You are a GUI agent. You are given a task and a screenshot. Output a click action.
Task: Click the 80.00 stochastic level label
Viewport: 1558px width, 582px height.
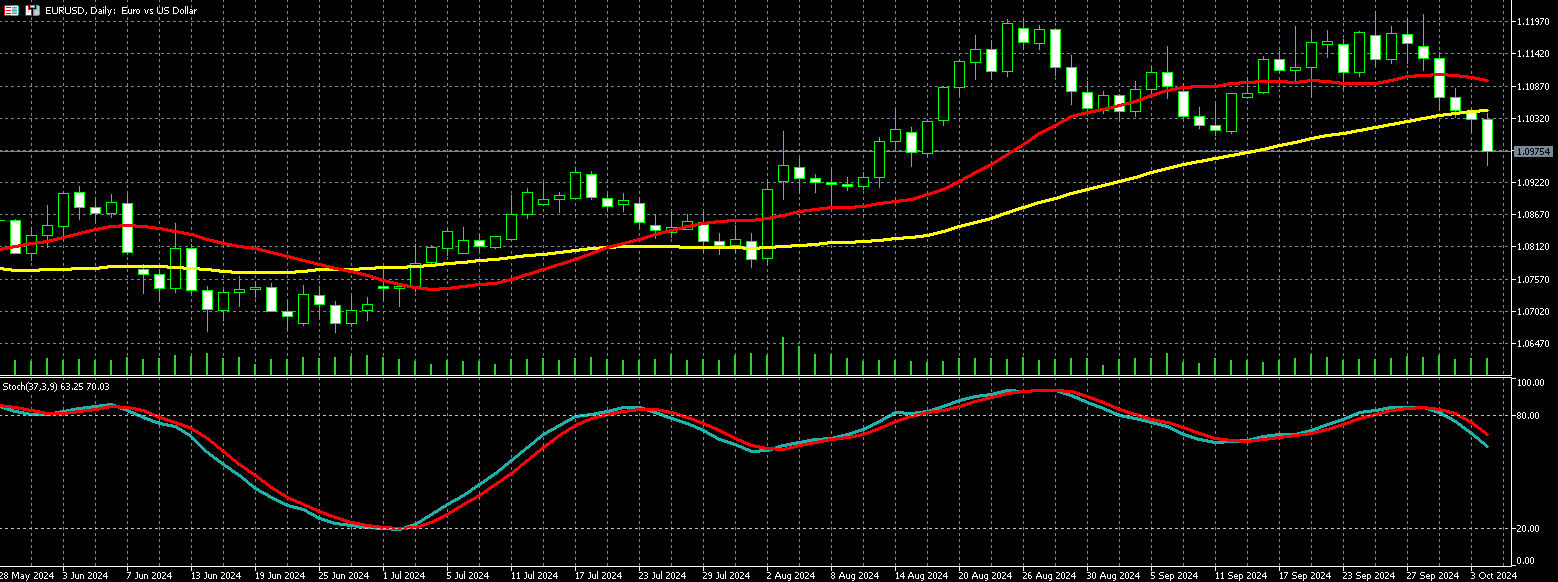[x=1528, y=416]
